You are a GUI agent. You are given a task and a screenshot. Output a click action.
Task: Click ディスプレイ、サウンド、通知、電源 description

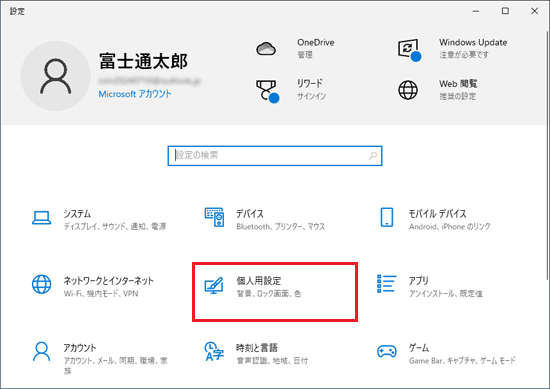point(115,227)
